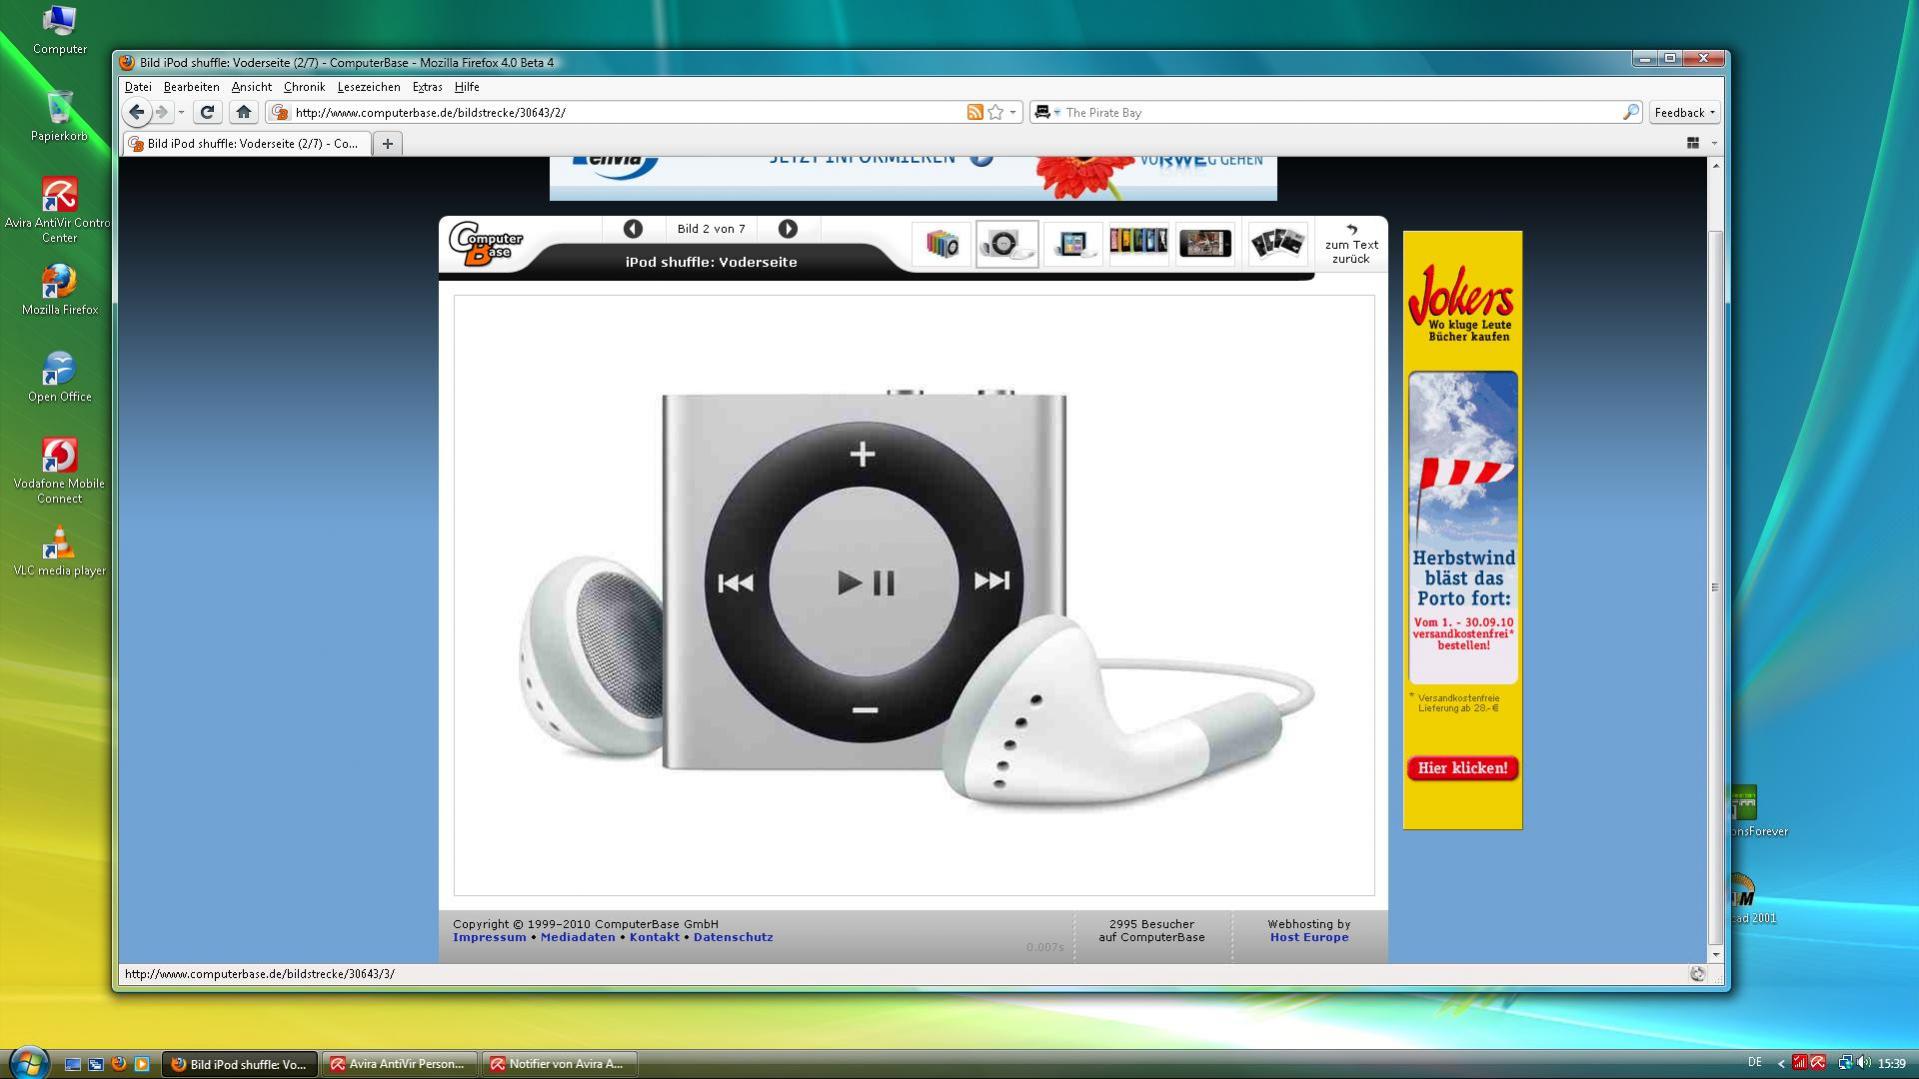The height and width of the screenshot is (1079, 1919).
Task: Click the status bar add-on icon
Action: pyautogui.click(x=1697, y=974)
